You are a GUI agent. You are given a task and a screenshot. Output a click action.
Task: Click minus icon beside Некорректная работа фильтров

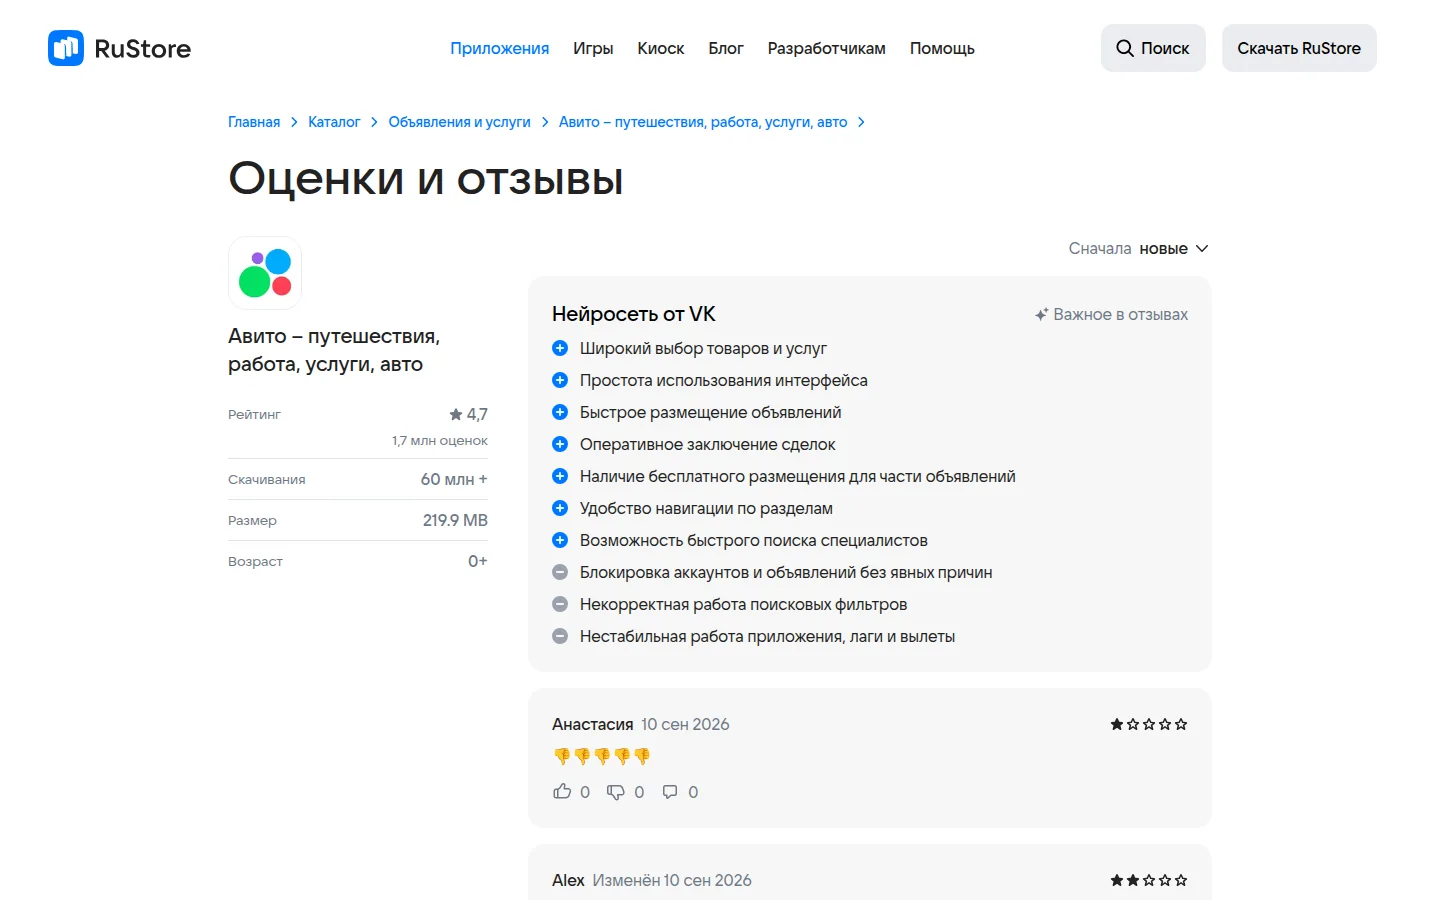(x=560, y=604)
